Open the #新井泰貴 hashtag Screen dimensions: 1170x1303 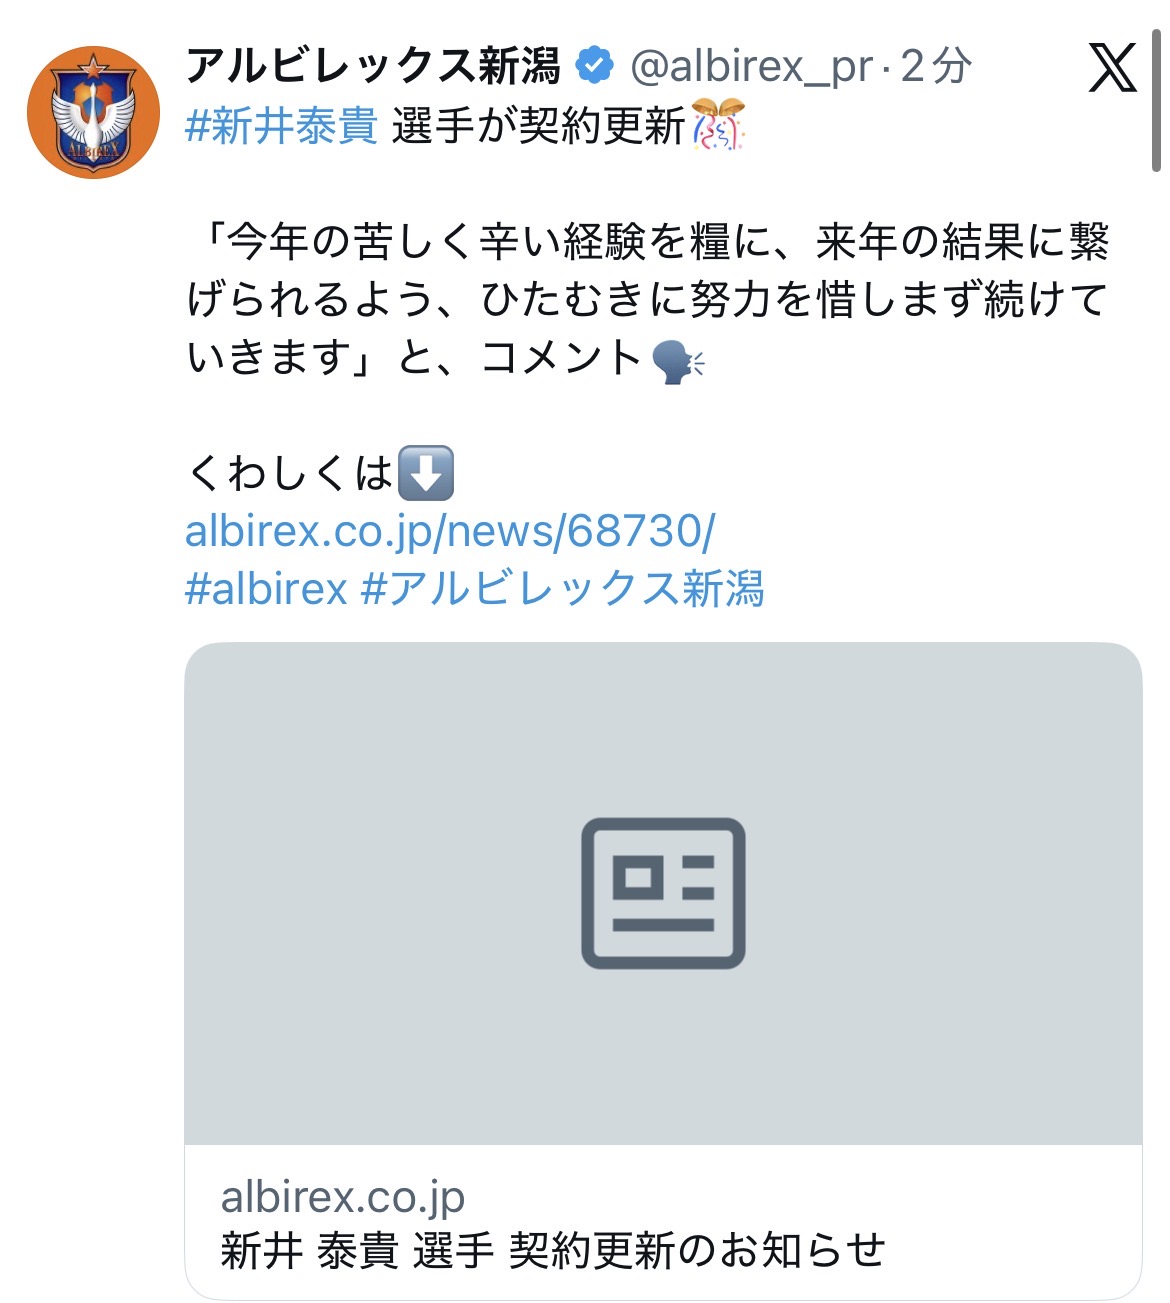pyautogui.click(x=282, y=126)
